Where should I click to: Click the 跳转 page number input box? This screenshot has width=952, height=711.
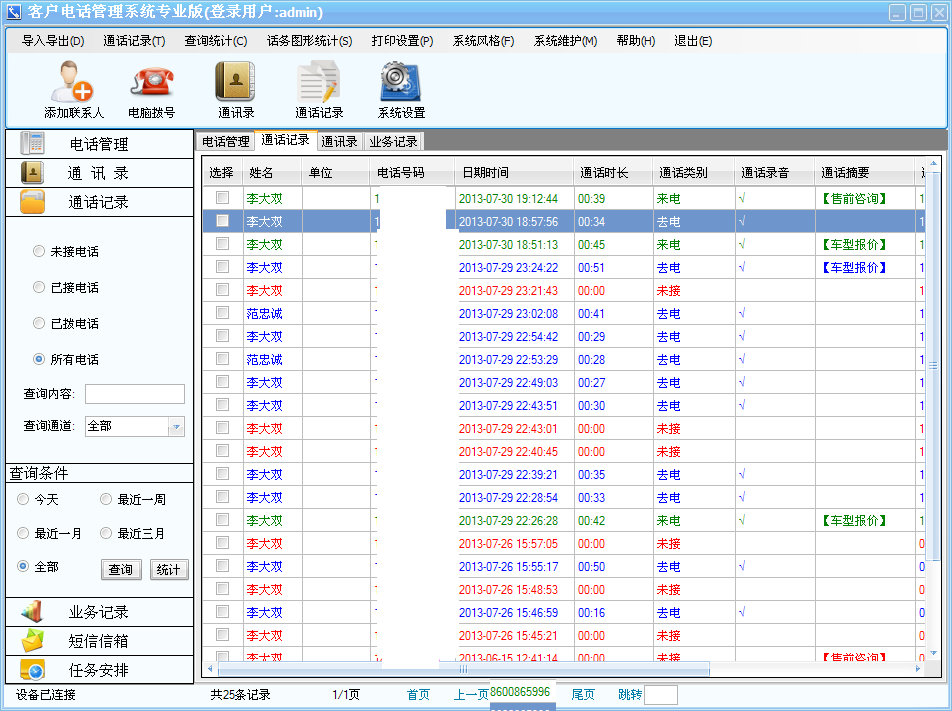tap(661, 695)
